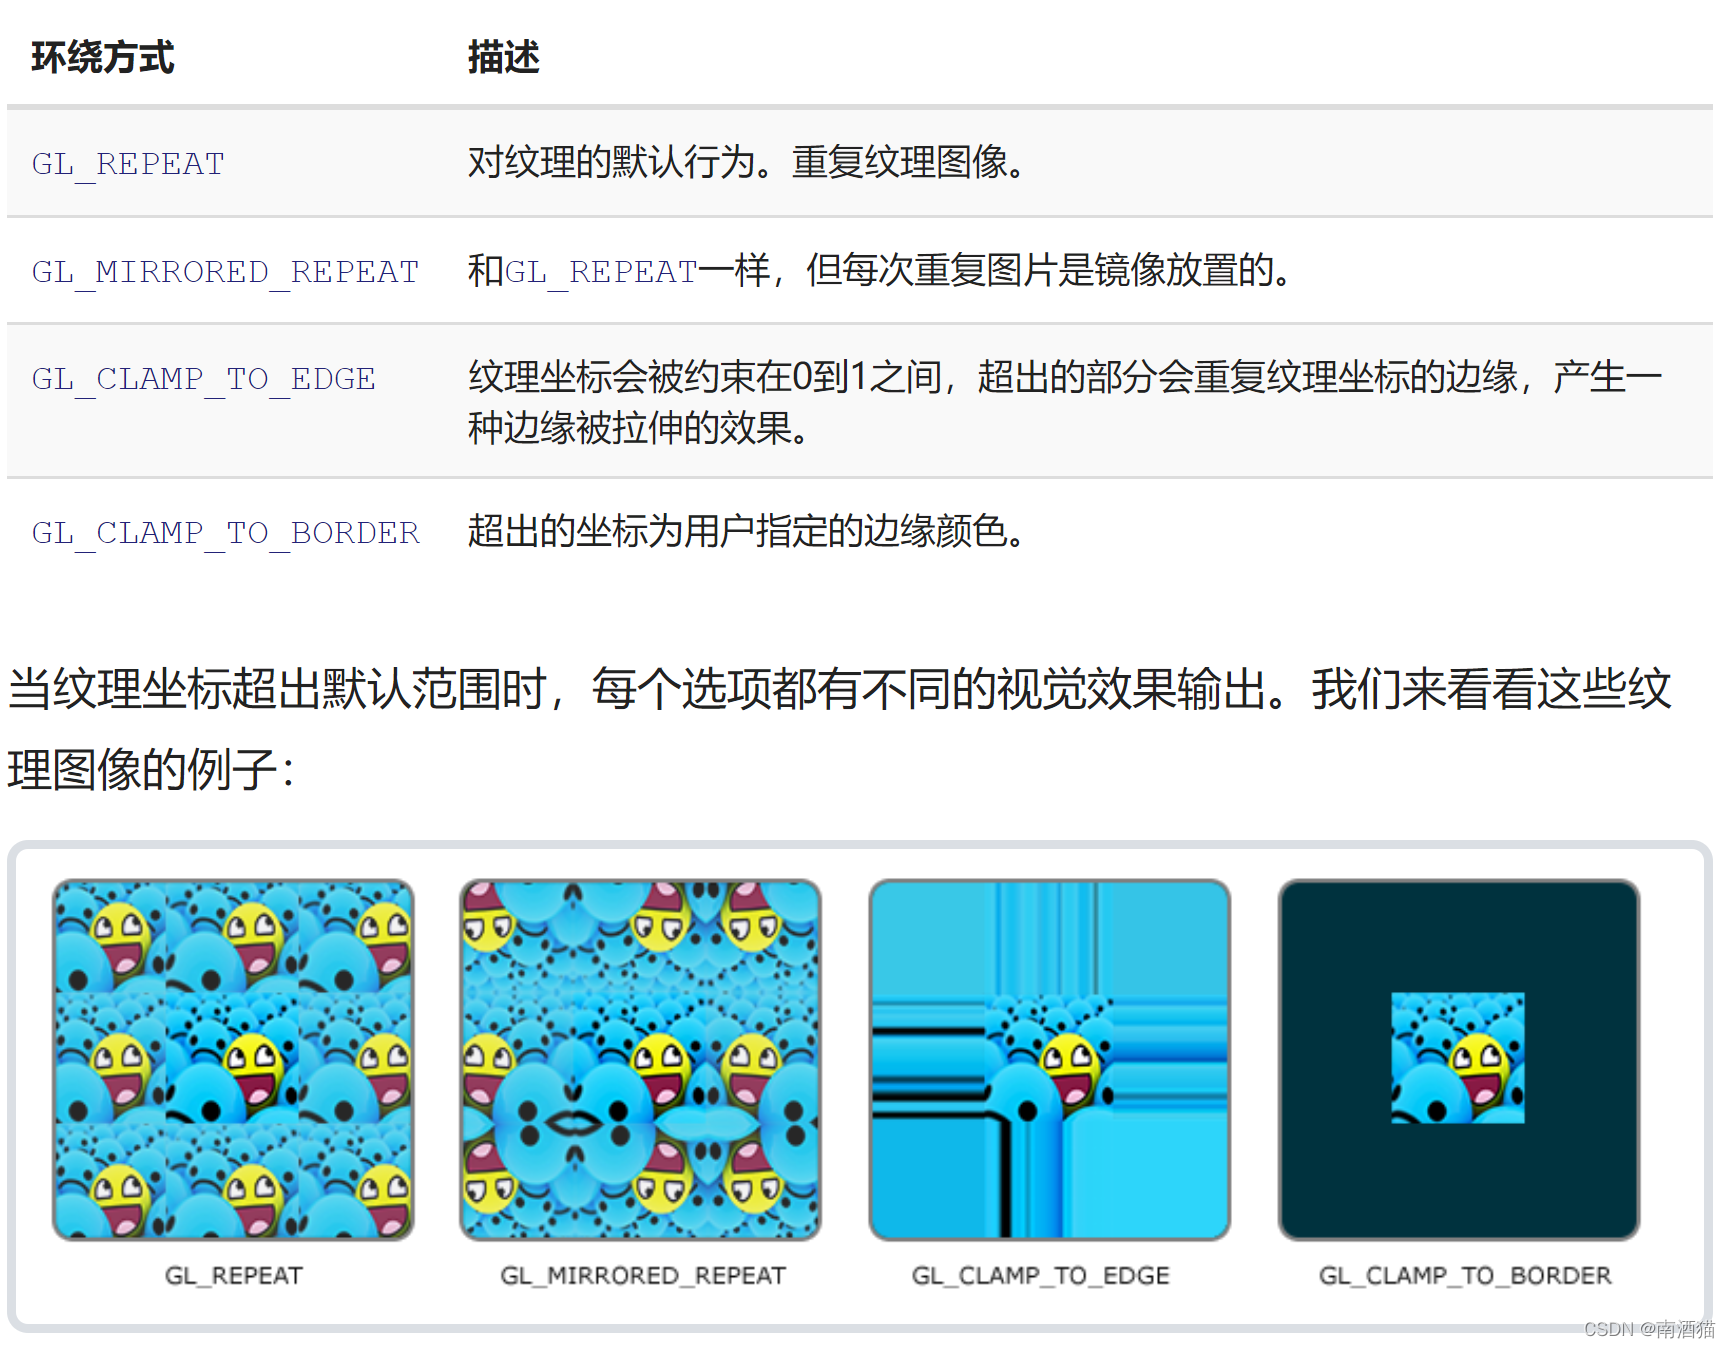Click the GL_REPEAT caption under the image

pos(233,1275)
